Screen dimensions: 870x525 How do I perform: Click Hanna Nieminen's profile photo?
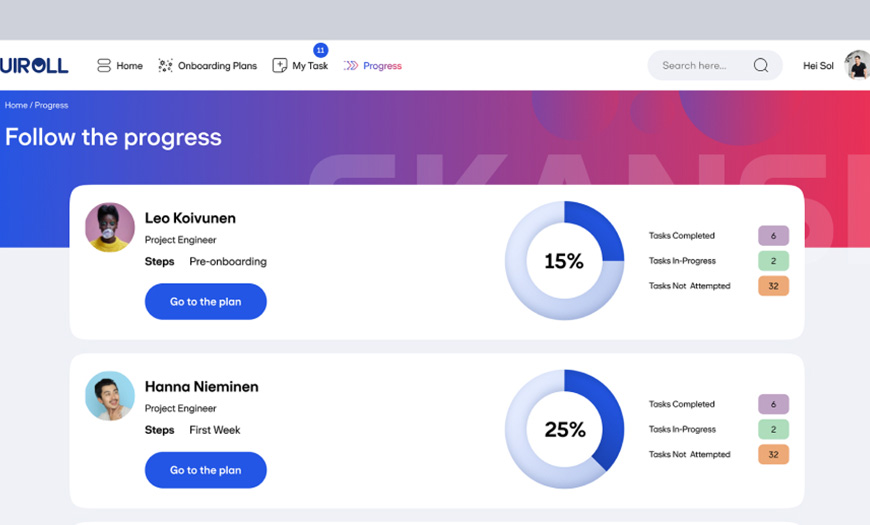pos(110,396)
